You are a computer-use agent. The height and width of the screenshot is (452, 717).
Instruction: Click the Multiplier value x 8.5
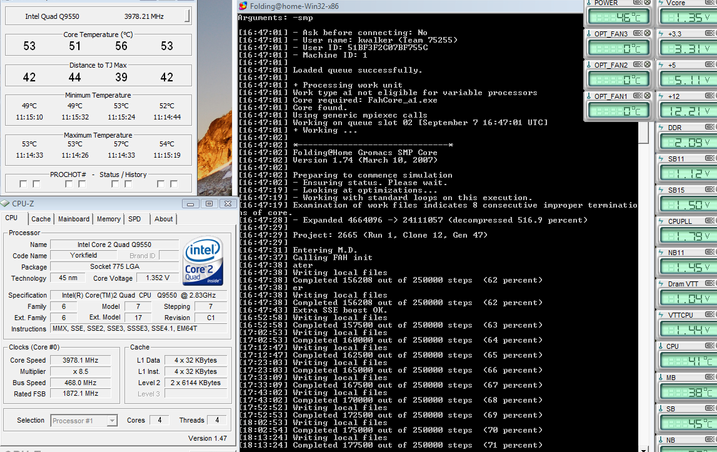80,371
